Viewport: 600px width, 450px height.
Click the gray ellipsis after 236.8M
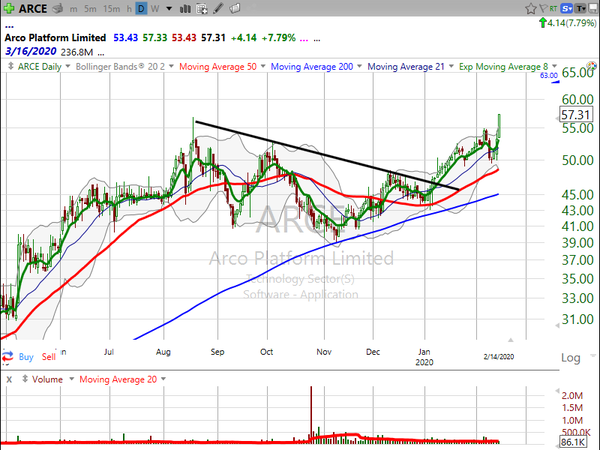click(101, 54)
